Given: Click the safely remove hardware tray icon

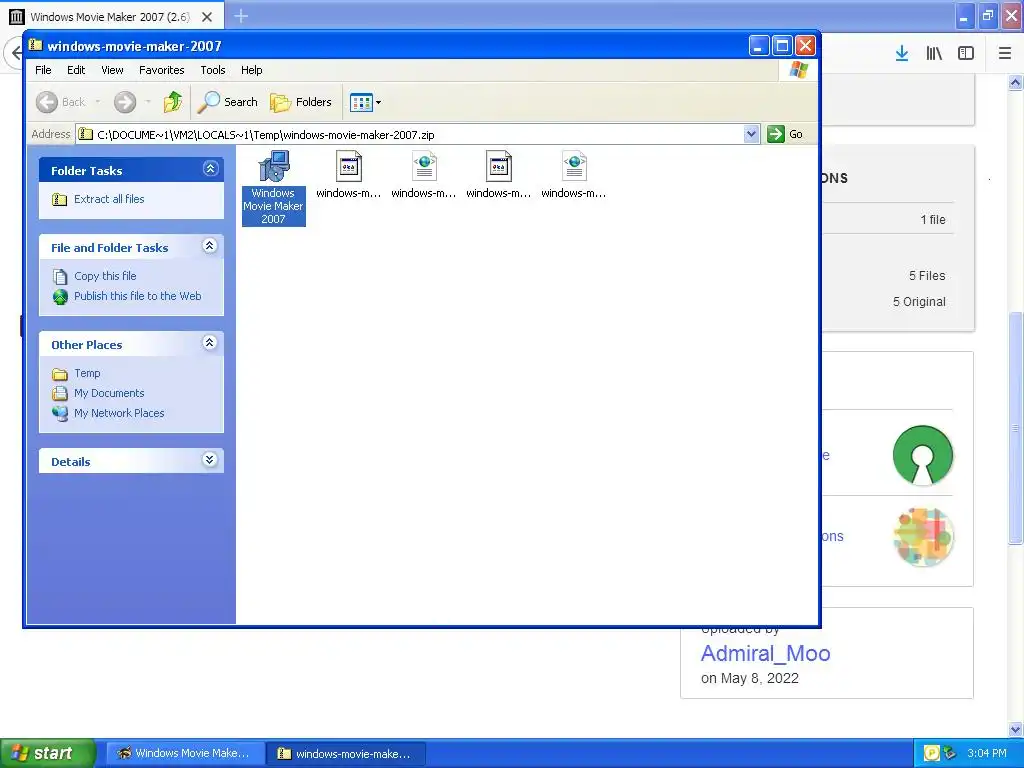Looking at the screenshot, I should pos(950,753).
